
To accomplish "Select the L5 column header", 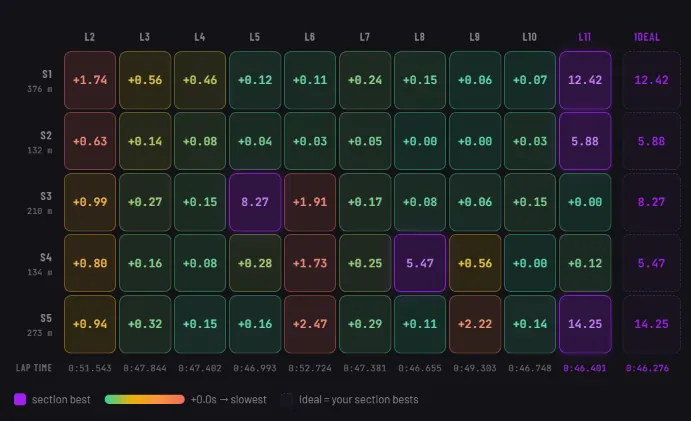I will point(255,37).
